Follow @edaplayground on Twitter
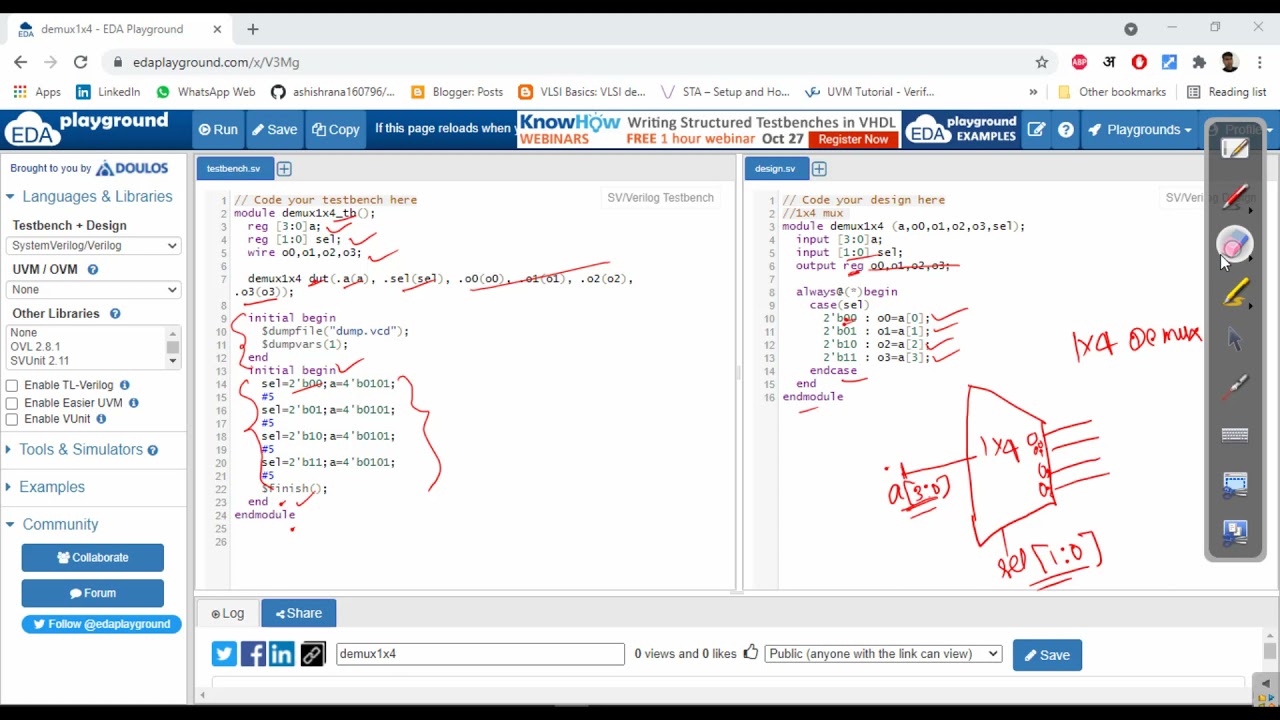Screen dimensions: 1280x720 pos(101,624)
